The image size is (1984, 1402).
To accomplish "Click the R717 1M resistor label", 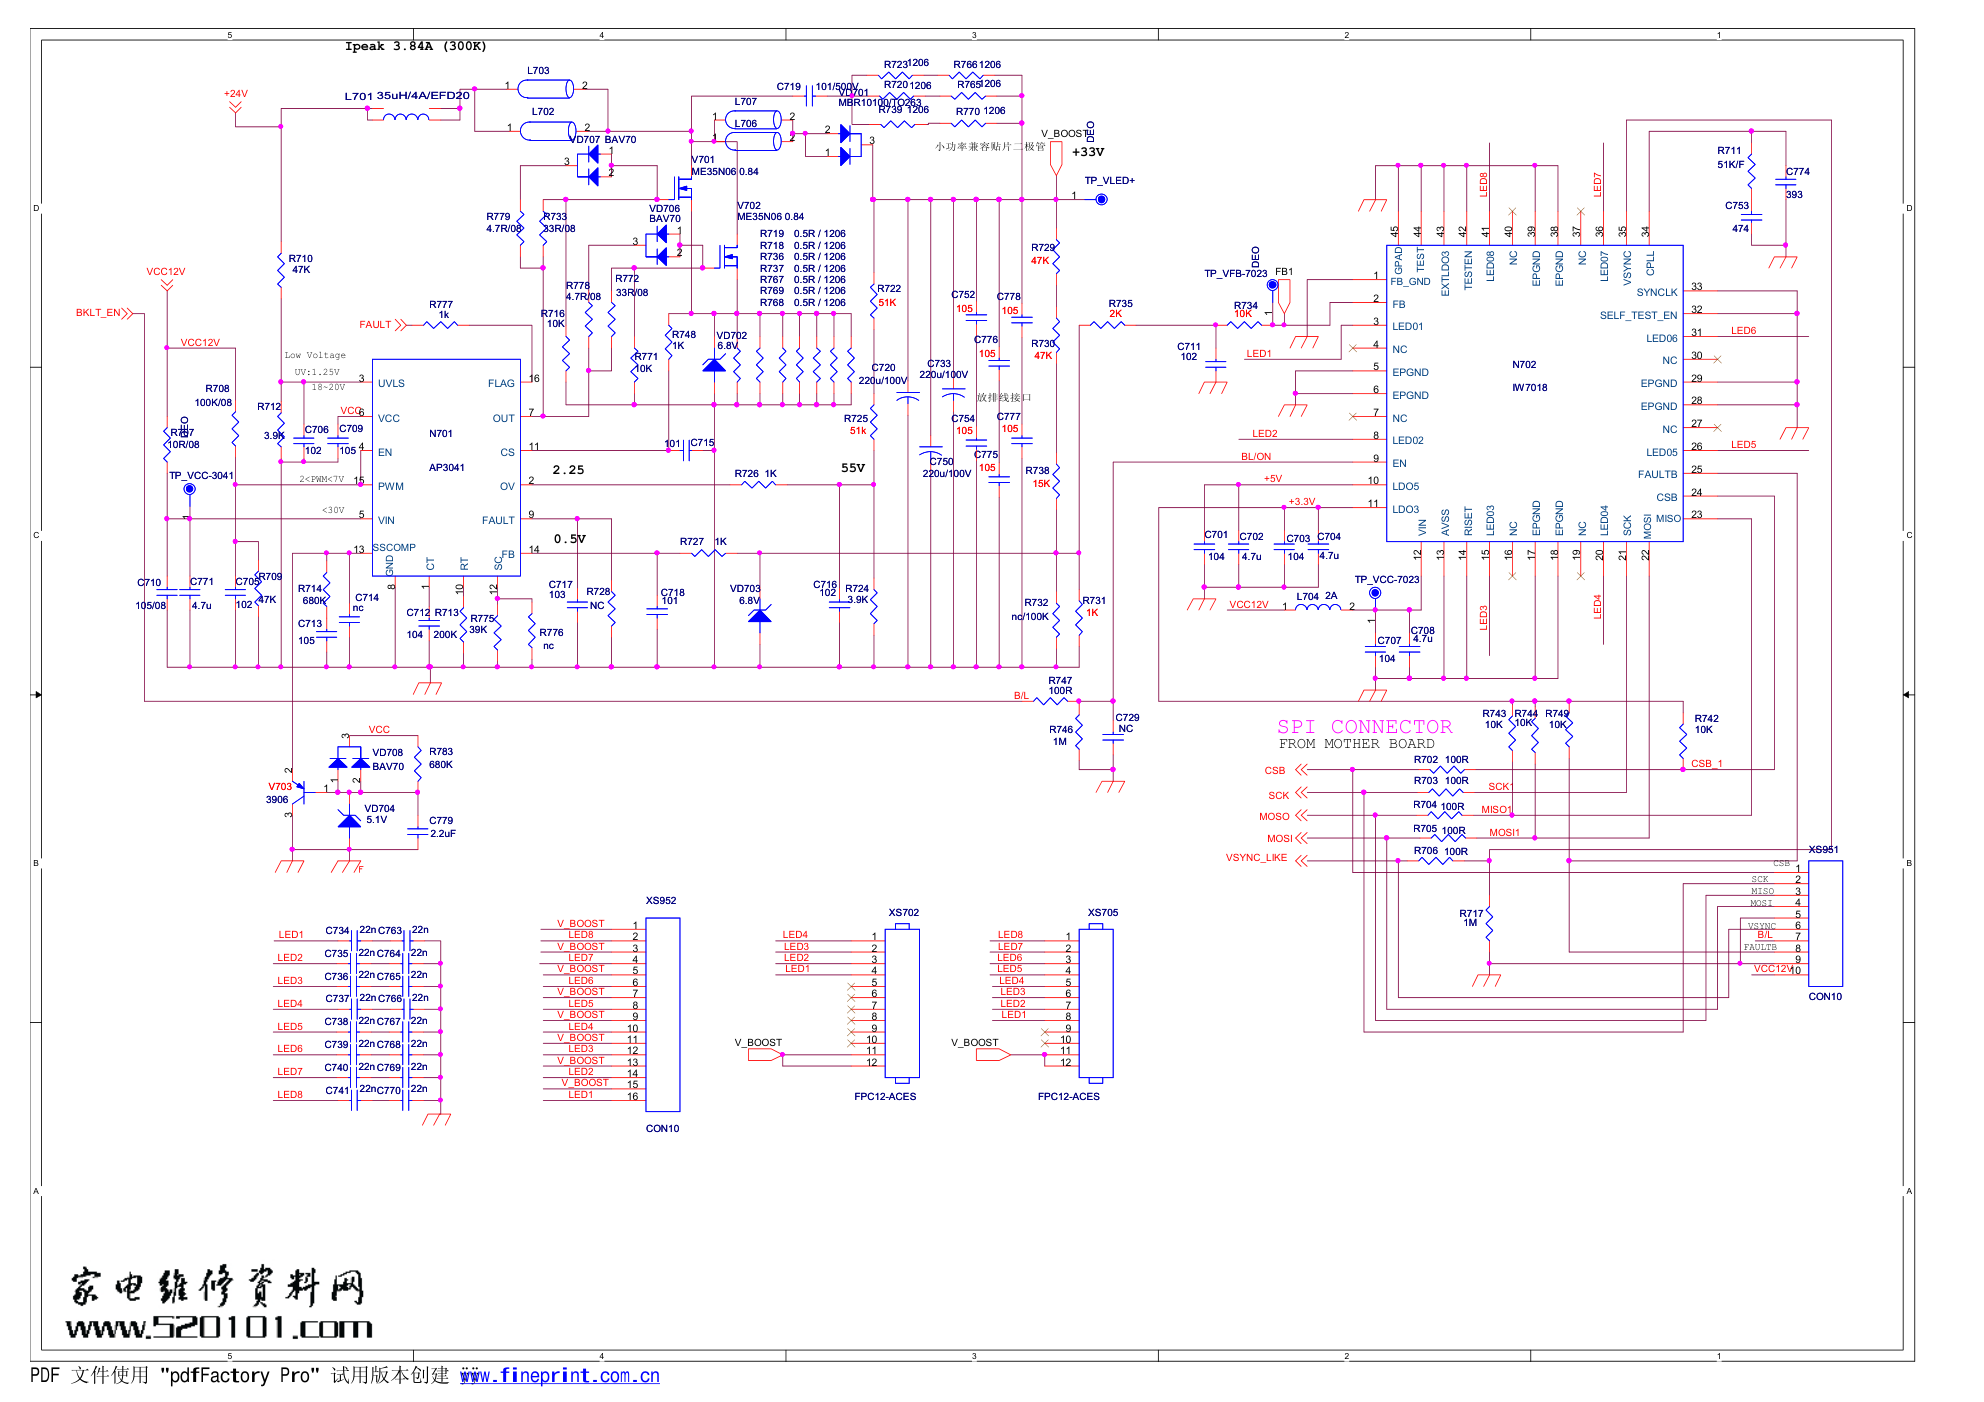I will click(1471, 918).
